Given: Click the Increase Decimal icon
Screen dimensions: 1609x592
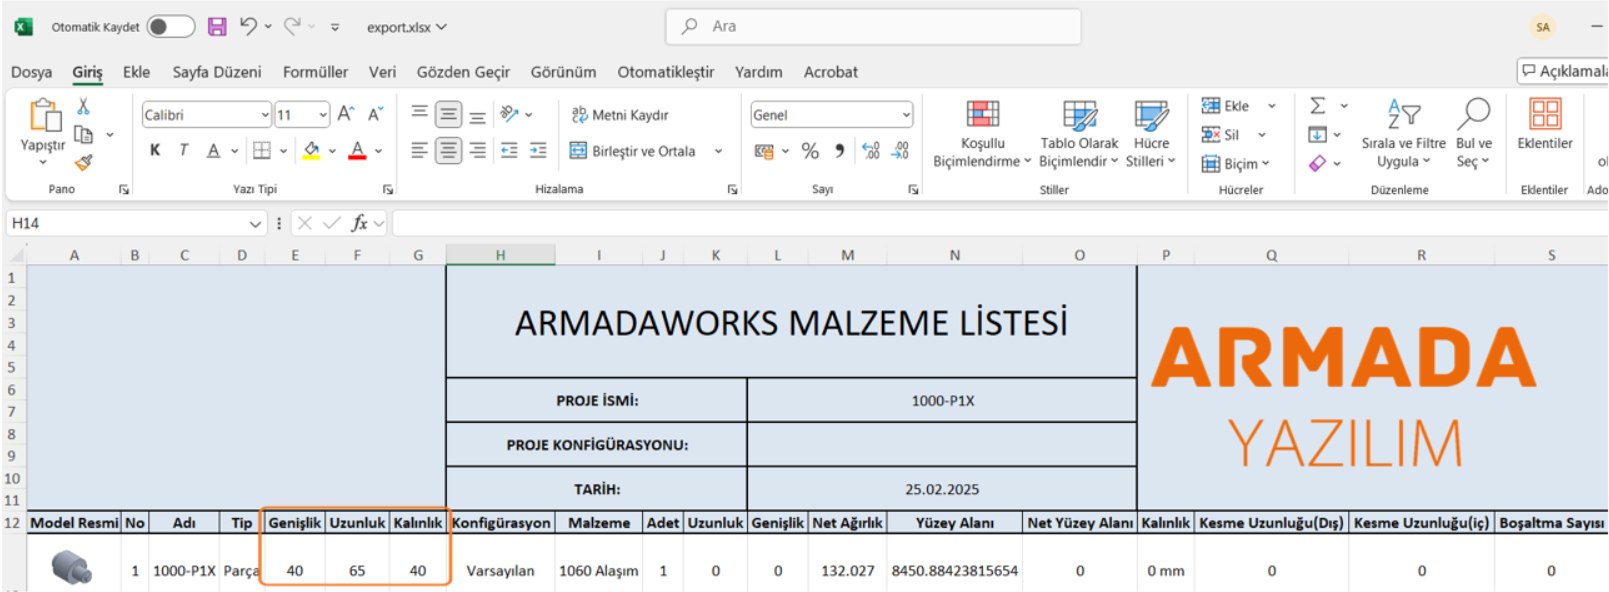Looking at the screenshot, I should [871, 151].
